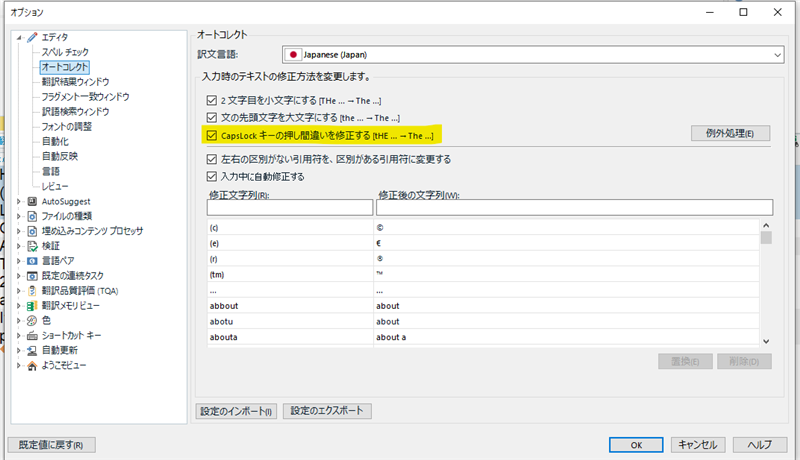The width and height of the screenshot is (800, 460).
Task: Select 翻訳結果ウィンドウ in the tree
Action: (76, 82)
